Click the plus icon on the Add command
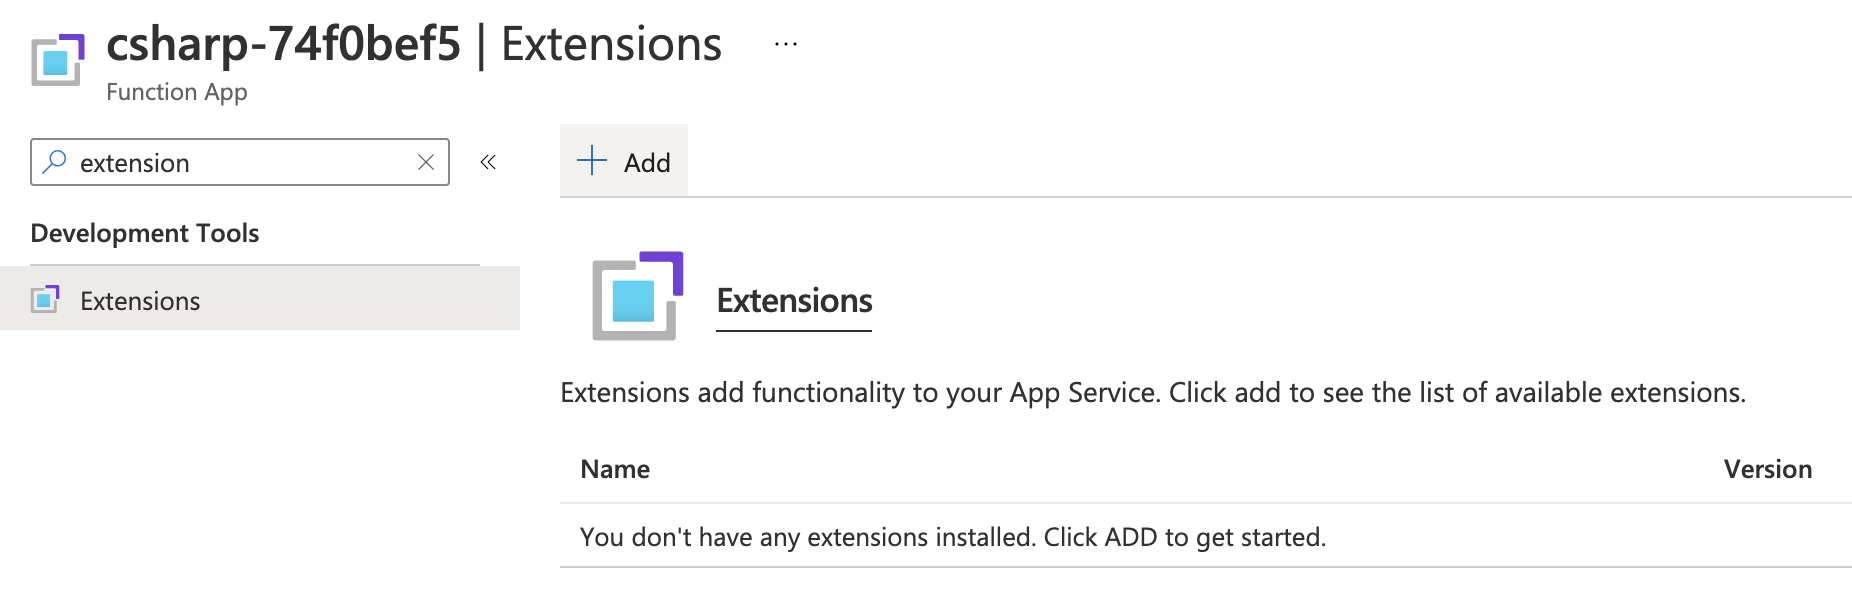Screen dimensions: 1852x610 click(x=592, y=161)
